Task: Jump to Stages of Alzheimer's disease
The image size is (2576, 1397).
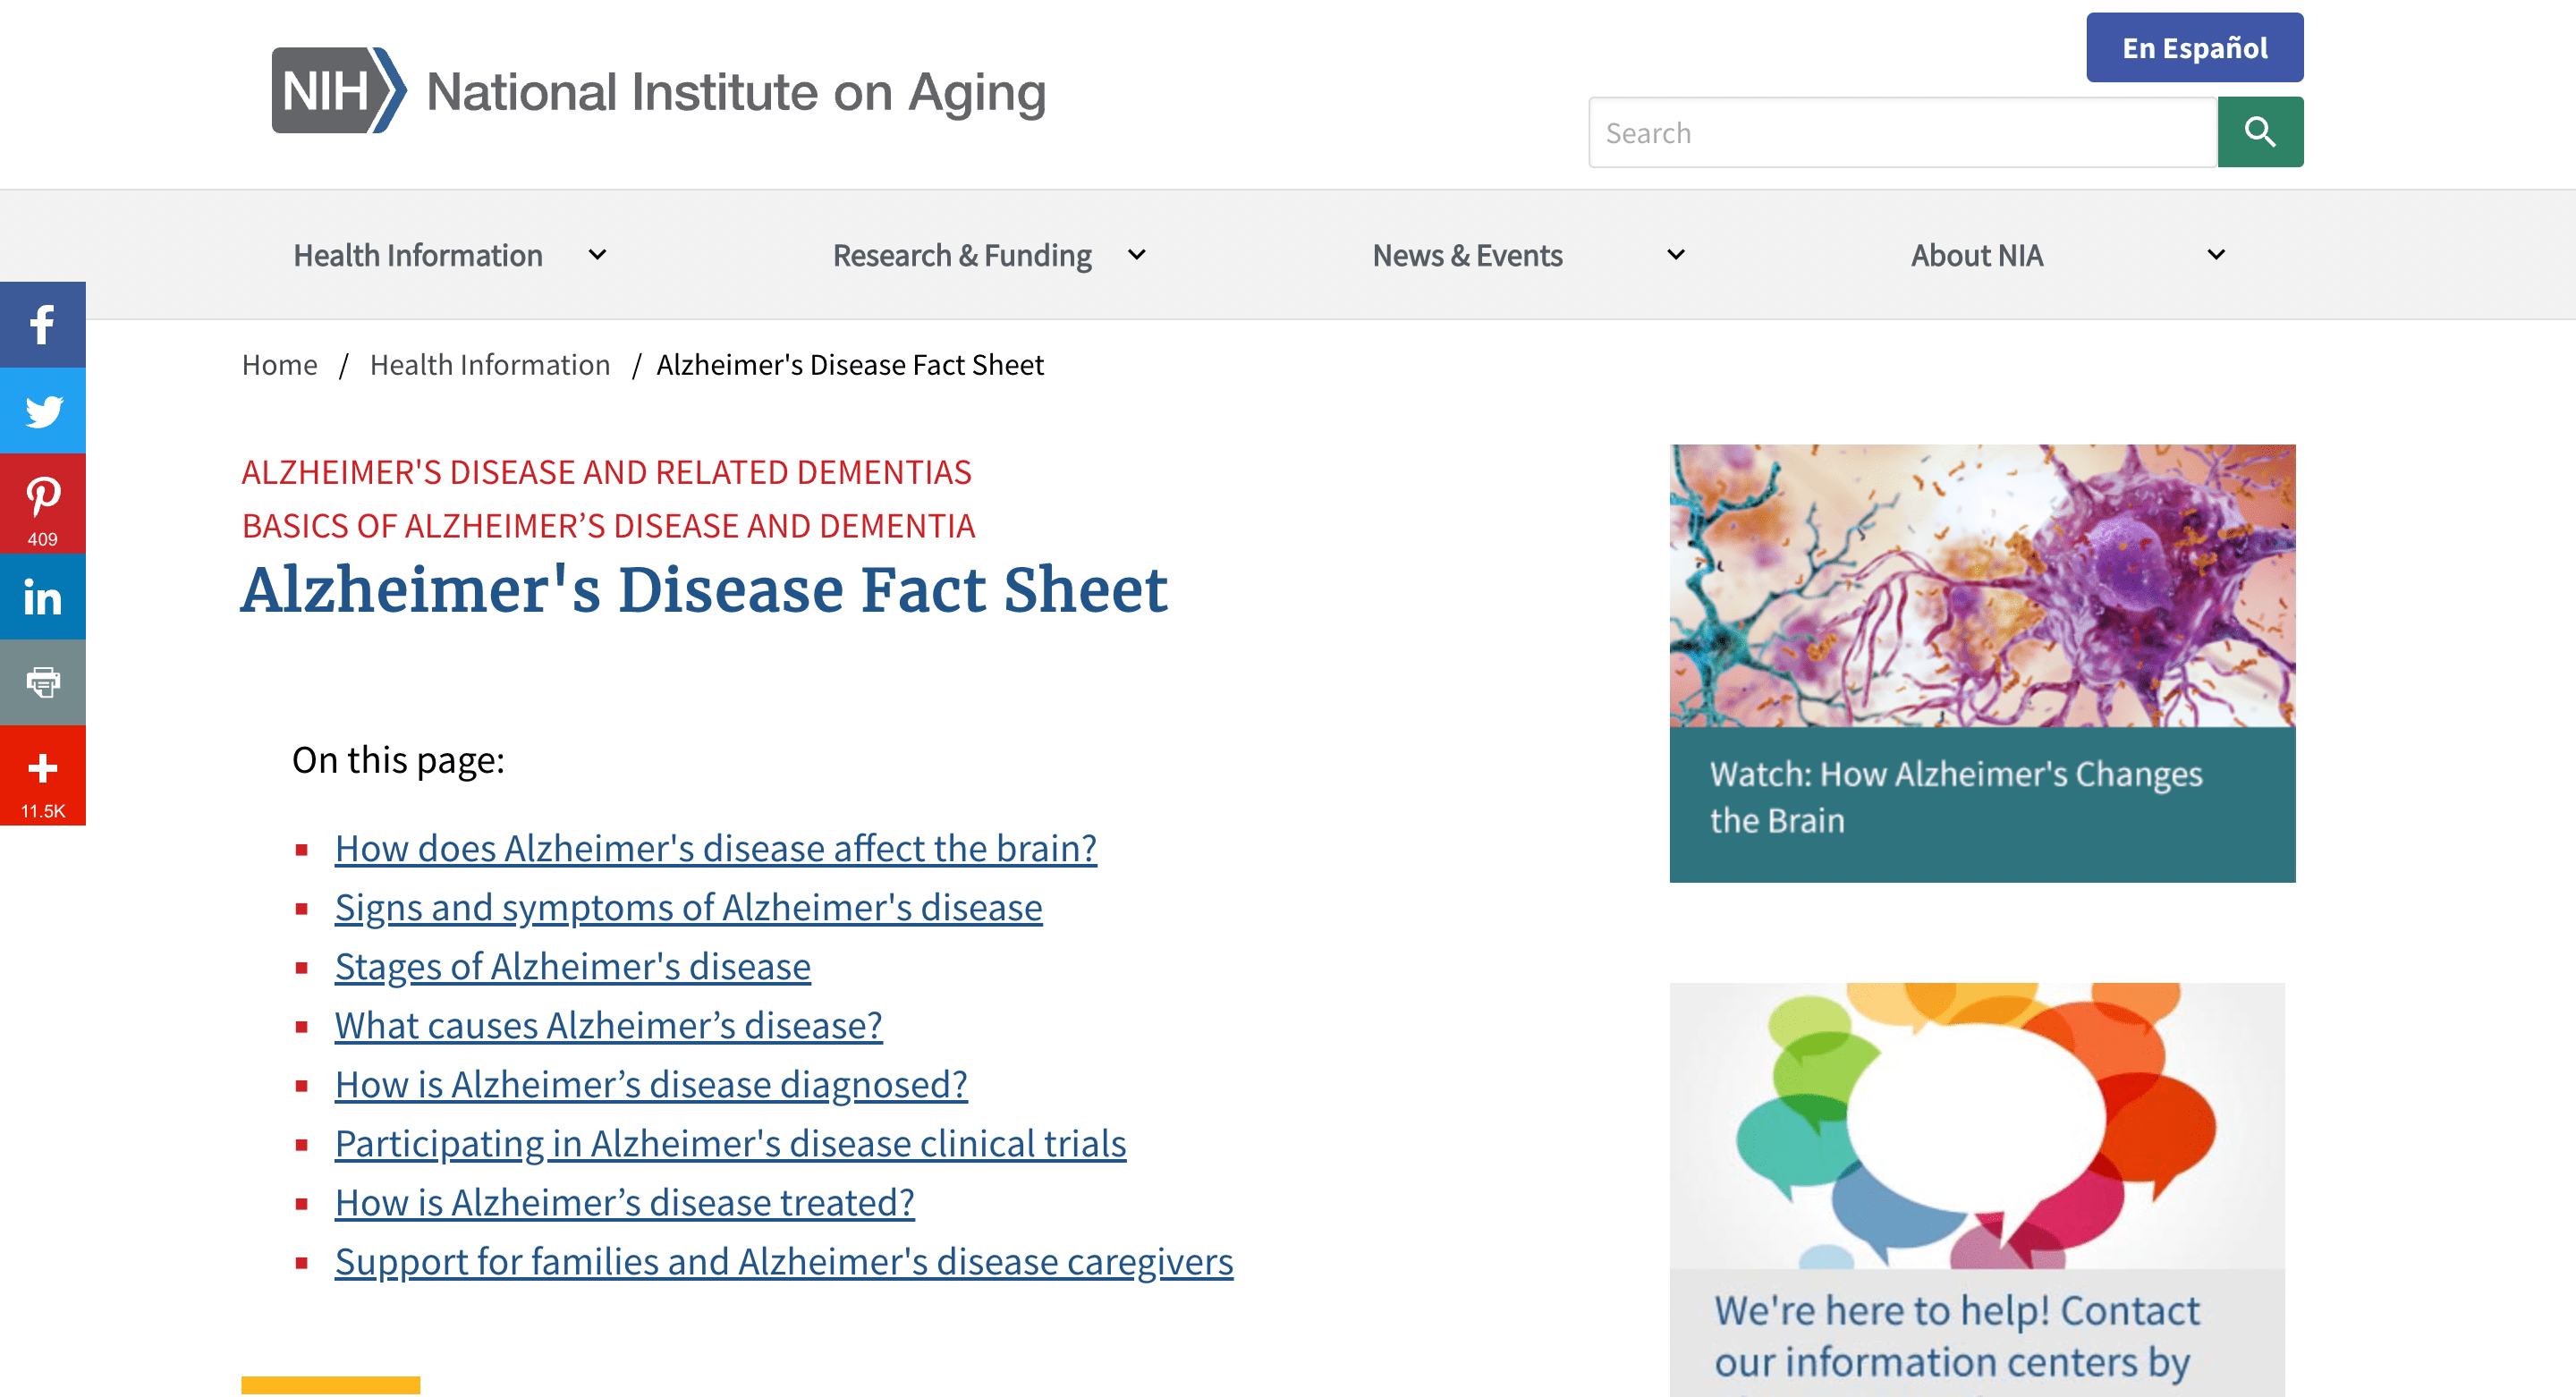Action: pyautogui.click(x=573, y=966)
